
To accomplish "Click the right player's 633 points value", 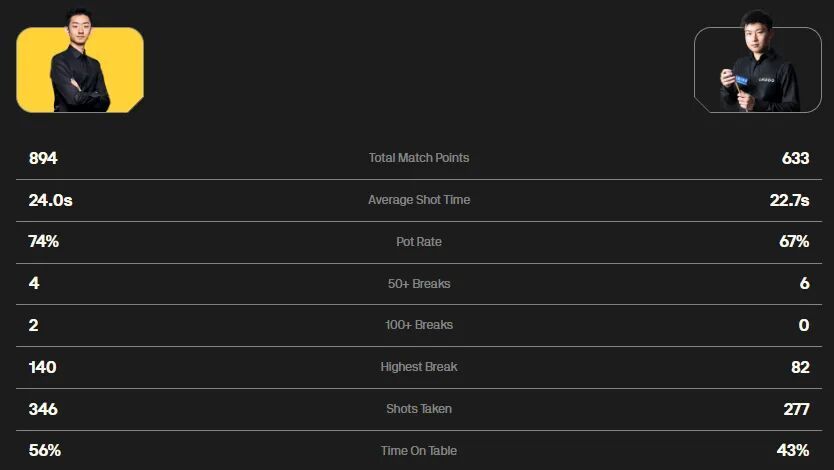I will tap(795, 158).
